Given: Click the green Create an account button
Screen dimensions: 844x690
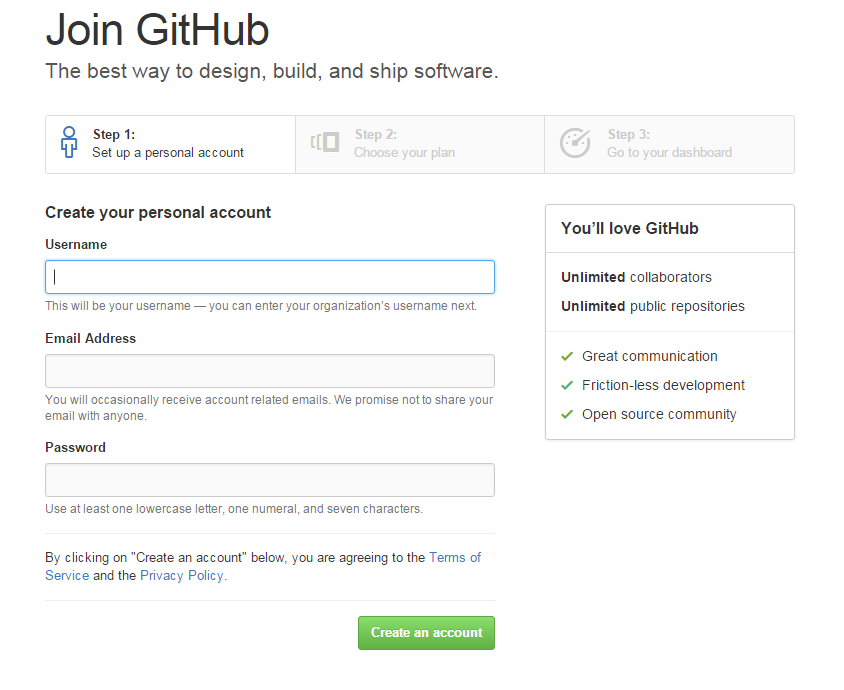Looking at the screenshot, I should [426, 633].
